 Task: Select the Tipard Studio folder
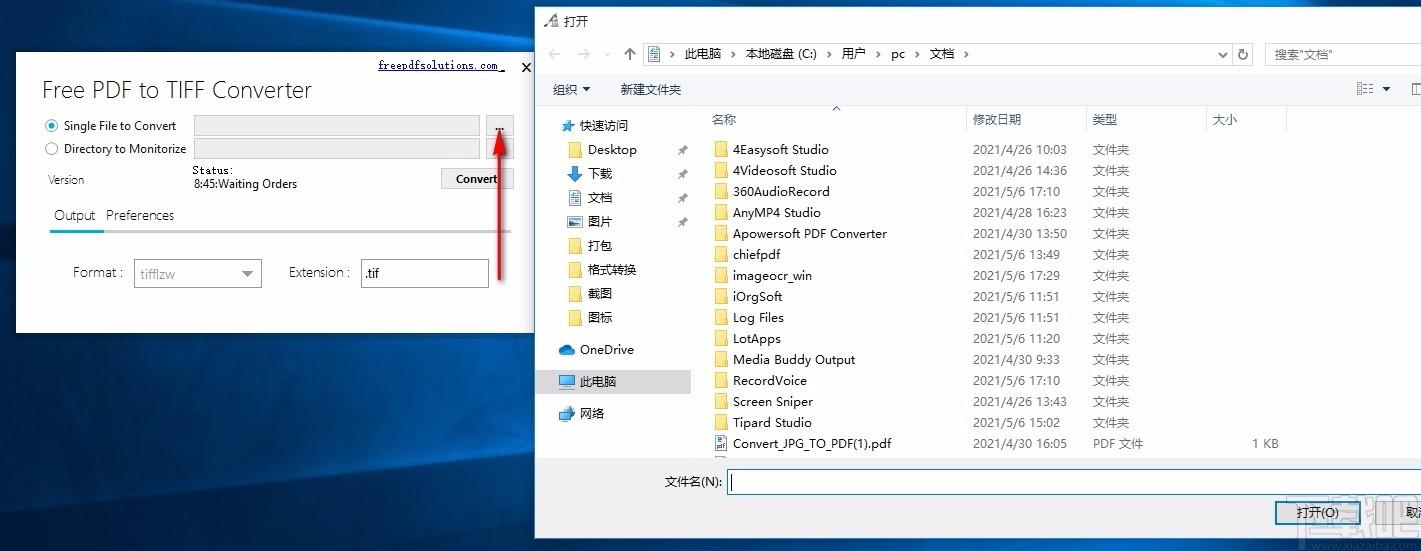tap(772, 422)
